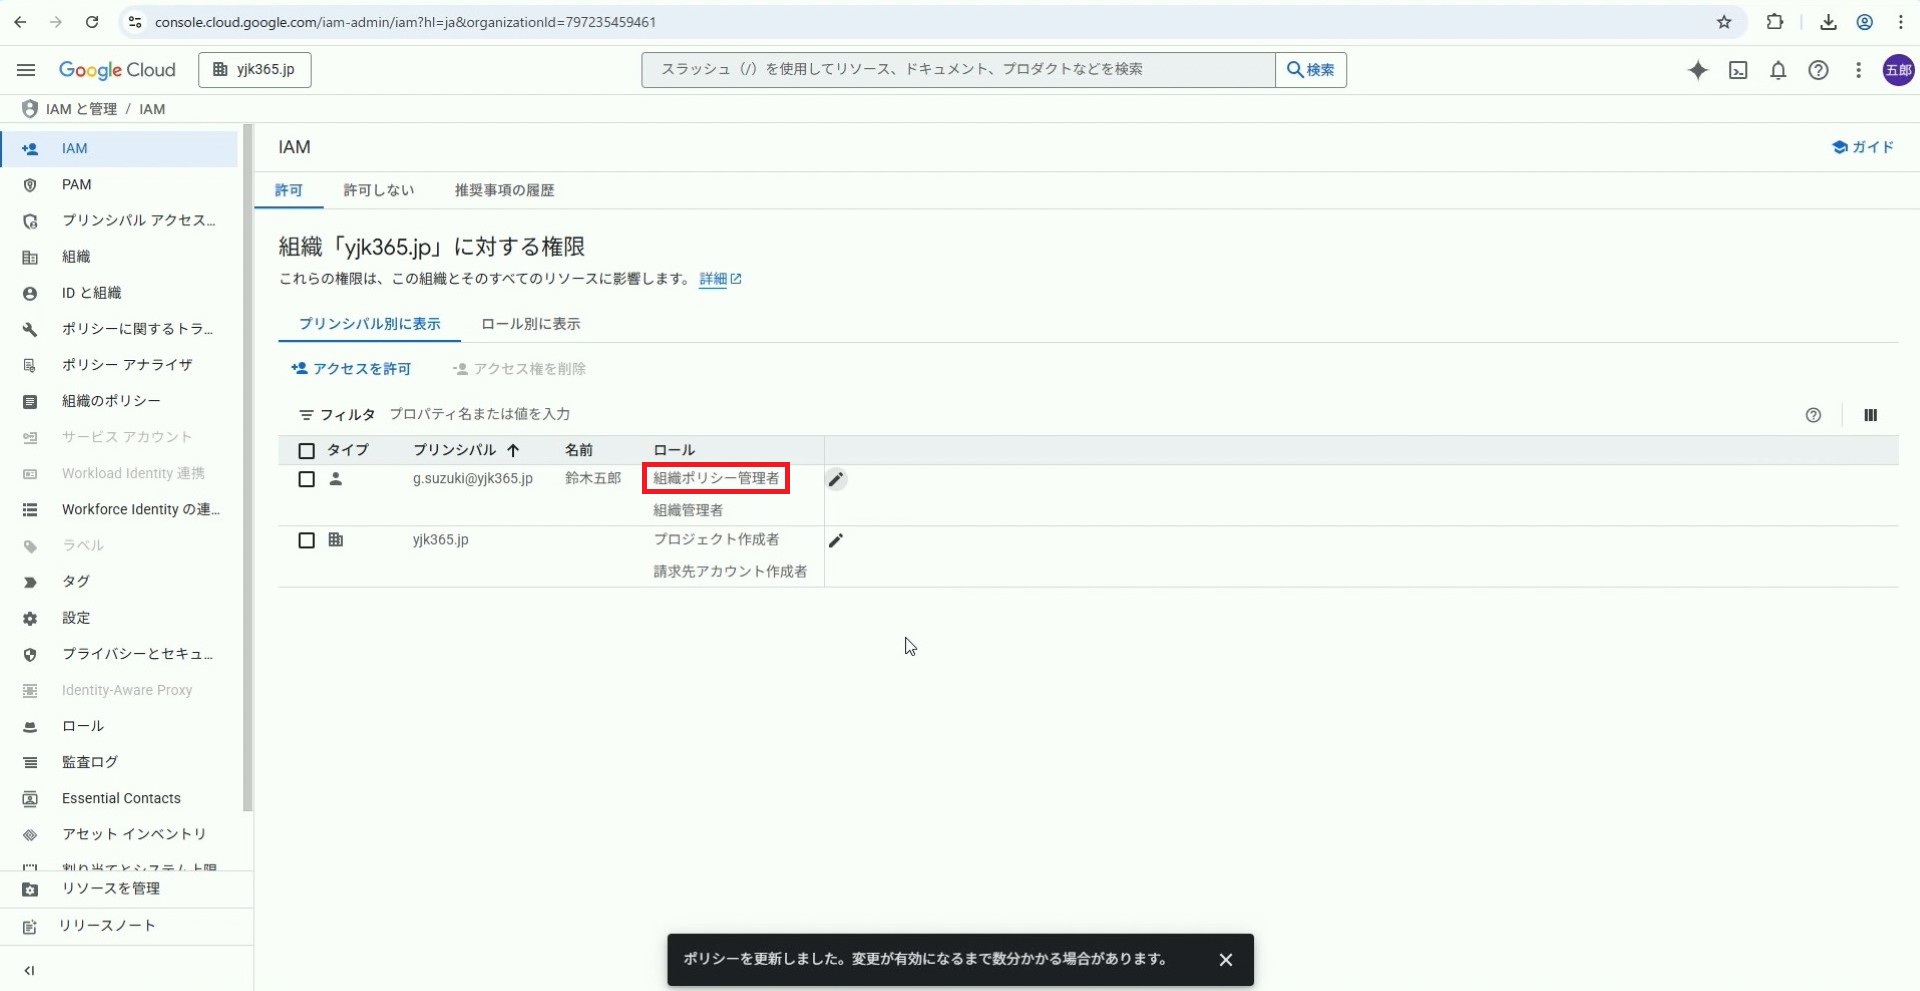Activate the Cloud Shell terminal icon
The height and width of the screenshot is (991, 1920).
[1738, 70]
